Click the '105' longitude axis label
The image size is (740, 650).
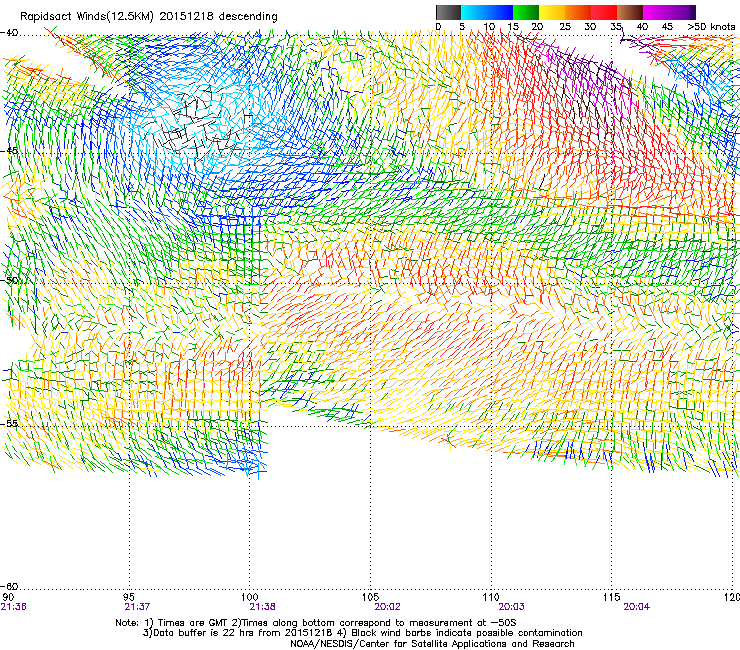click(370, 597)
